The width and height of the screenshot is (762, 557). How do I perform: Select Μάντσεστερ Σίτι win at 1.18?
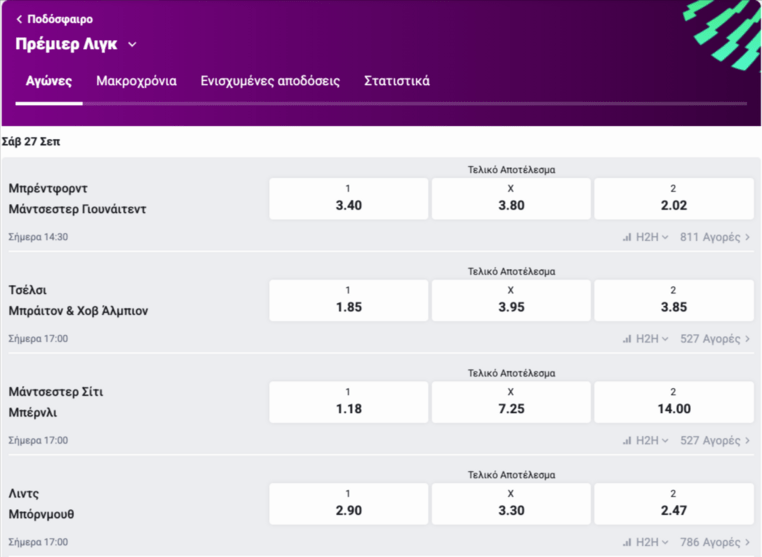coord(348,401)
